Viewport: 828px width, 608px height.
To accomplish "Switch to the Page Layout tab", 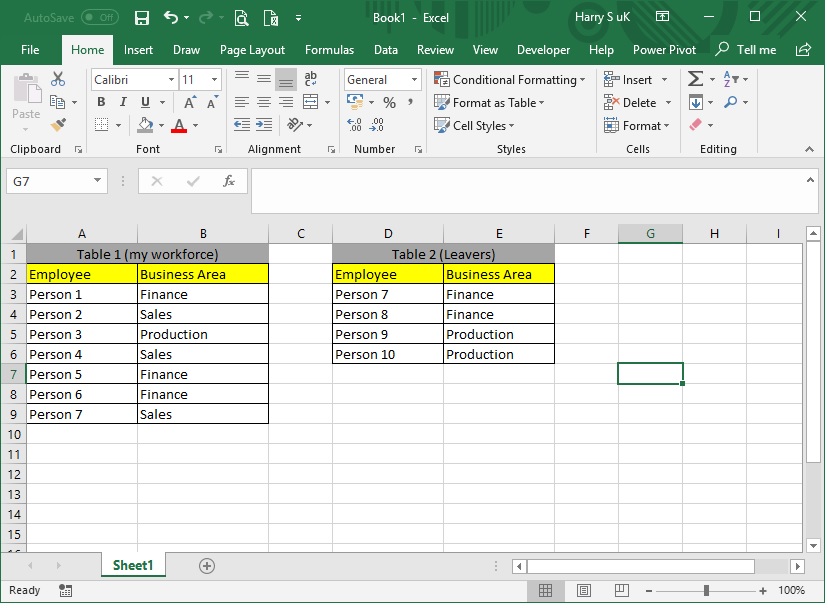I will click(252, 50).
